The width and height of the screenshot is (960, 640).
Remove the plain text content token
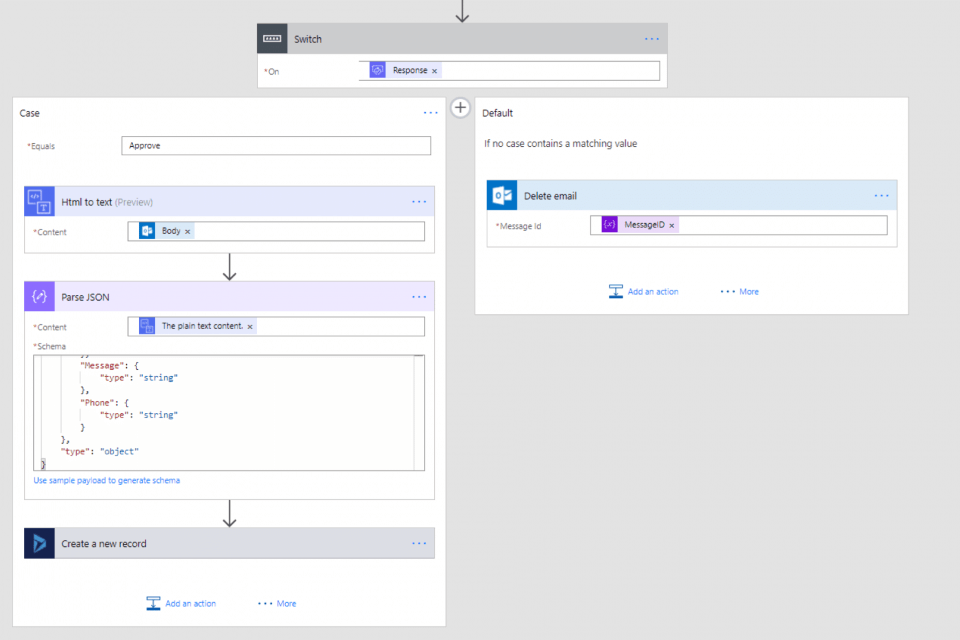point(250,326)
